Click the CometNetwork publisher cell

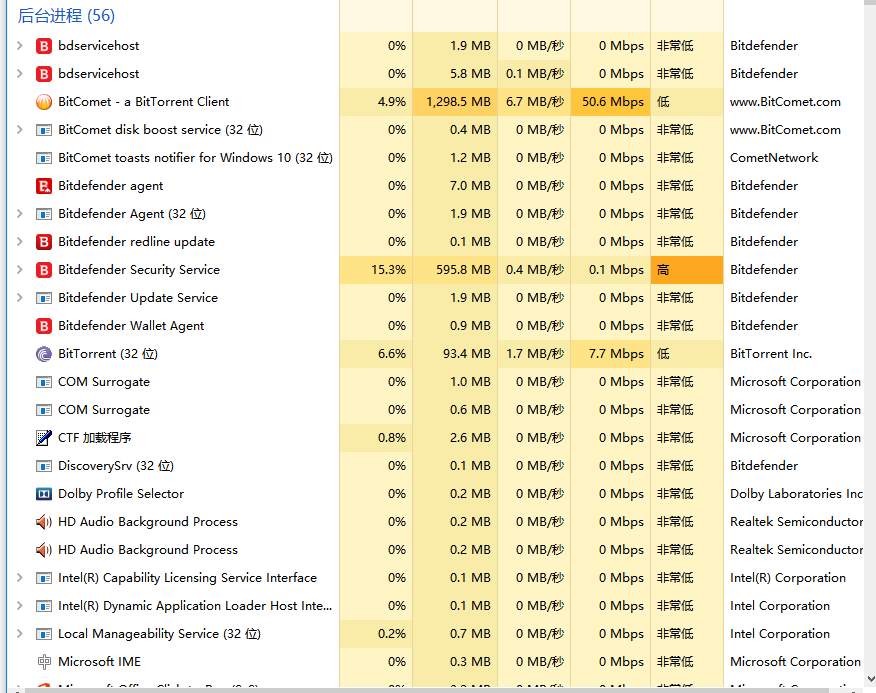pos(774,158)
